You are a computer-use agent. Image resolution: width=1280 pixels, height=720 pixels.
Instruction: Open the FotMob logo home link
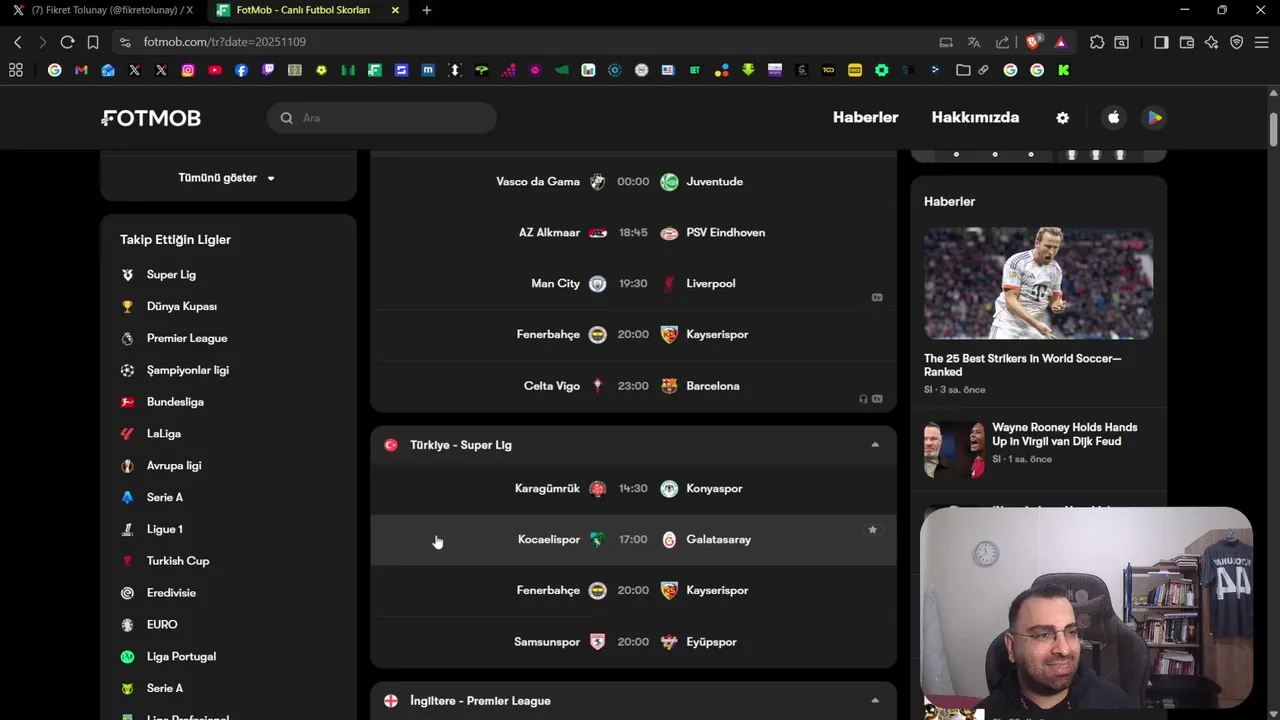click(x=151, y=118)
